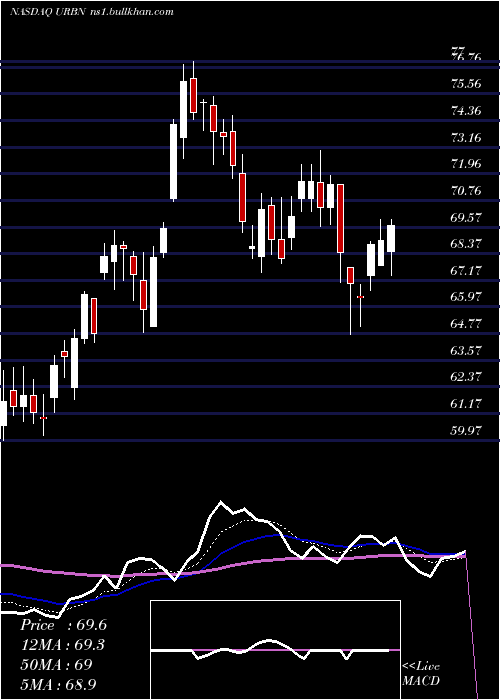The image size is (500, 700).
Task: Select the Price : 69.6 readout
Action: pos(63,625)
